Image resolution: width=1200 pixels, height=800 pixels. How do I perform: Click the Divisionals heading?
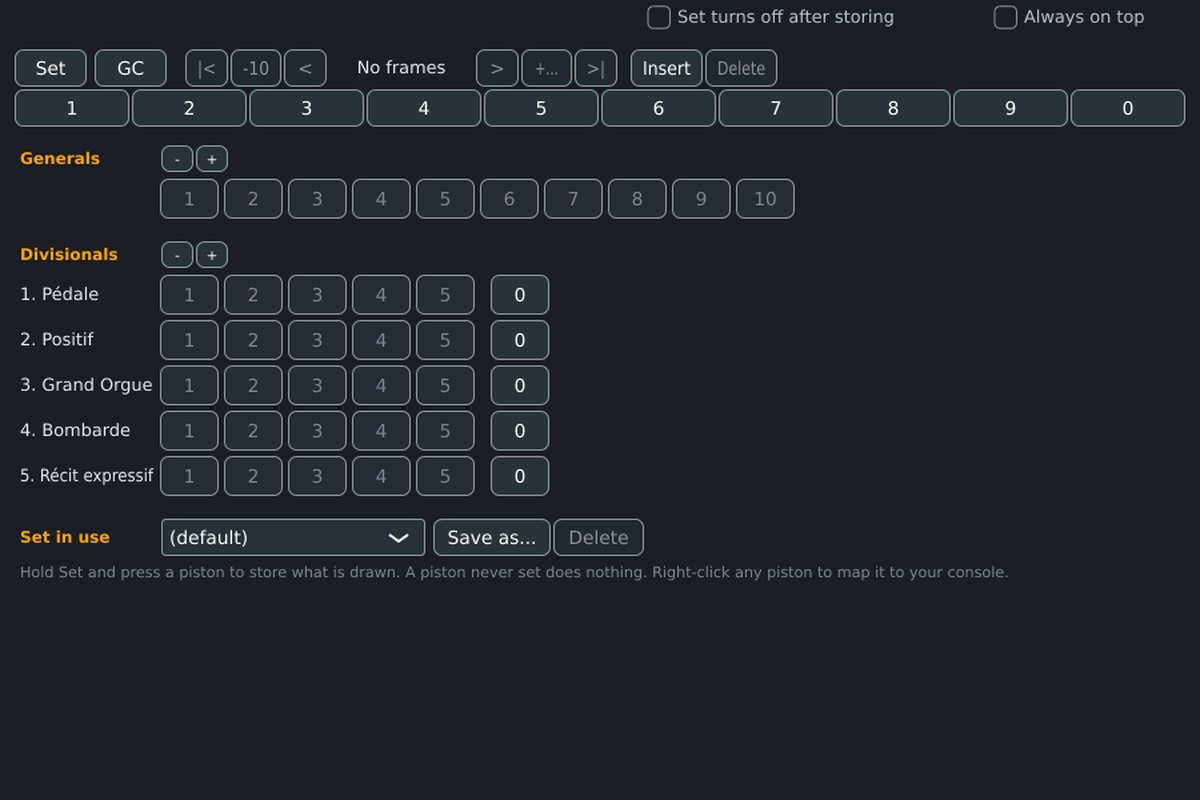tap(69, 254)
